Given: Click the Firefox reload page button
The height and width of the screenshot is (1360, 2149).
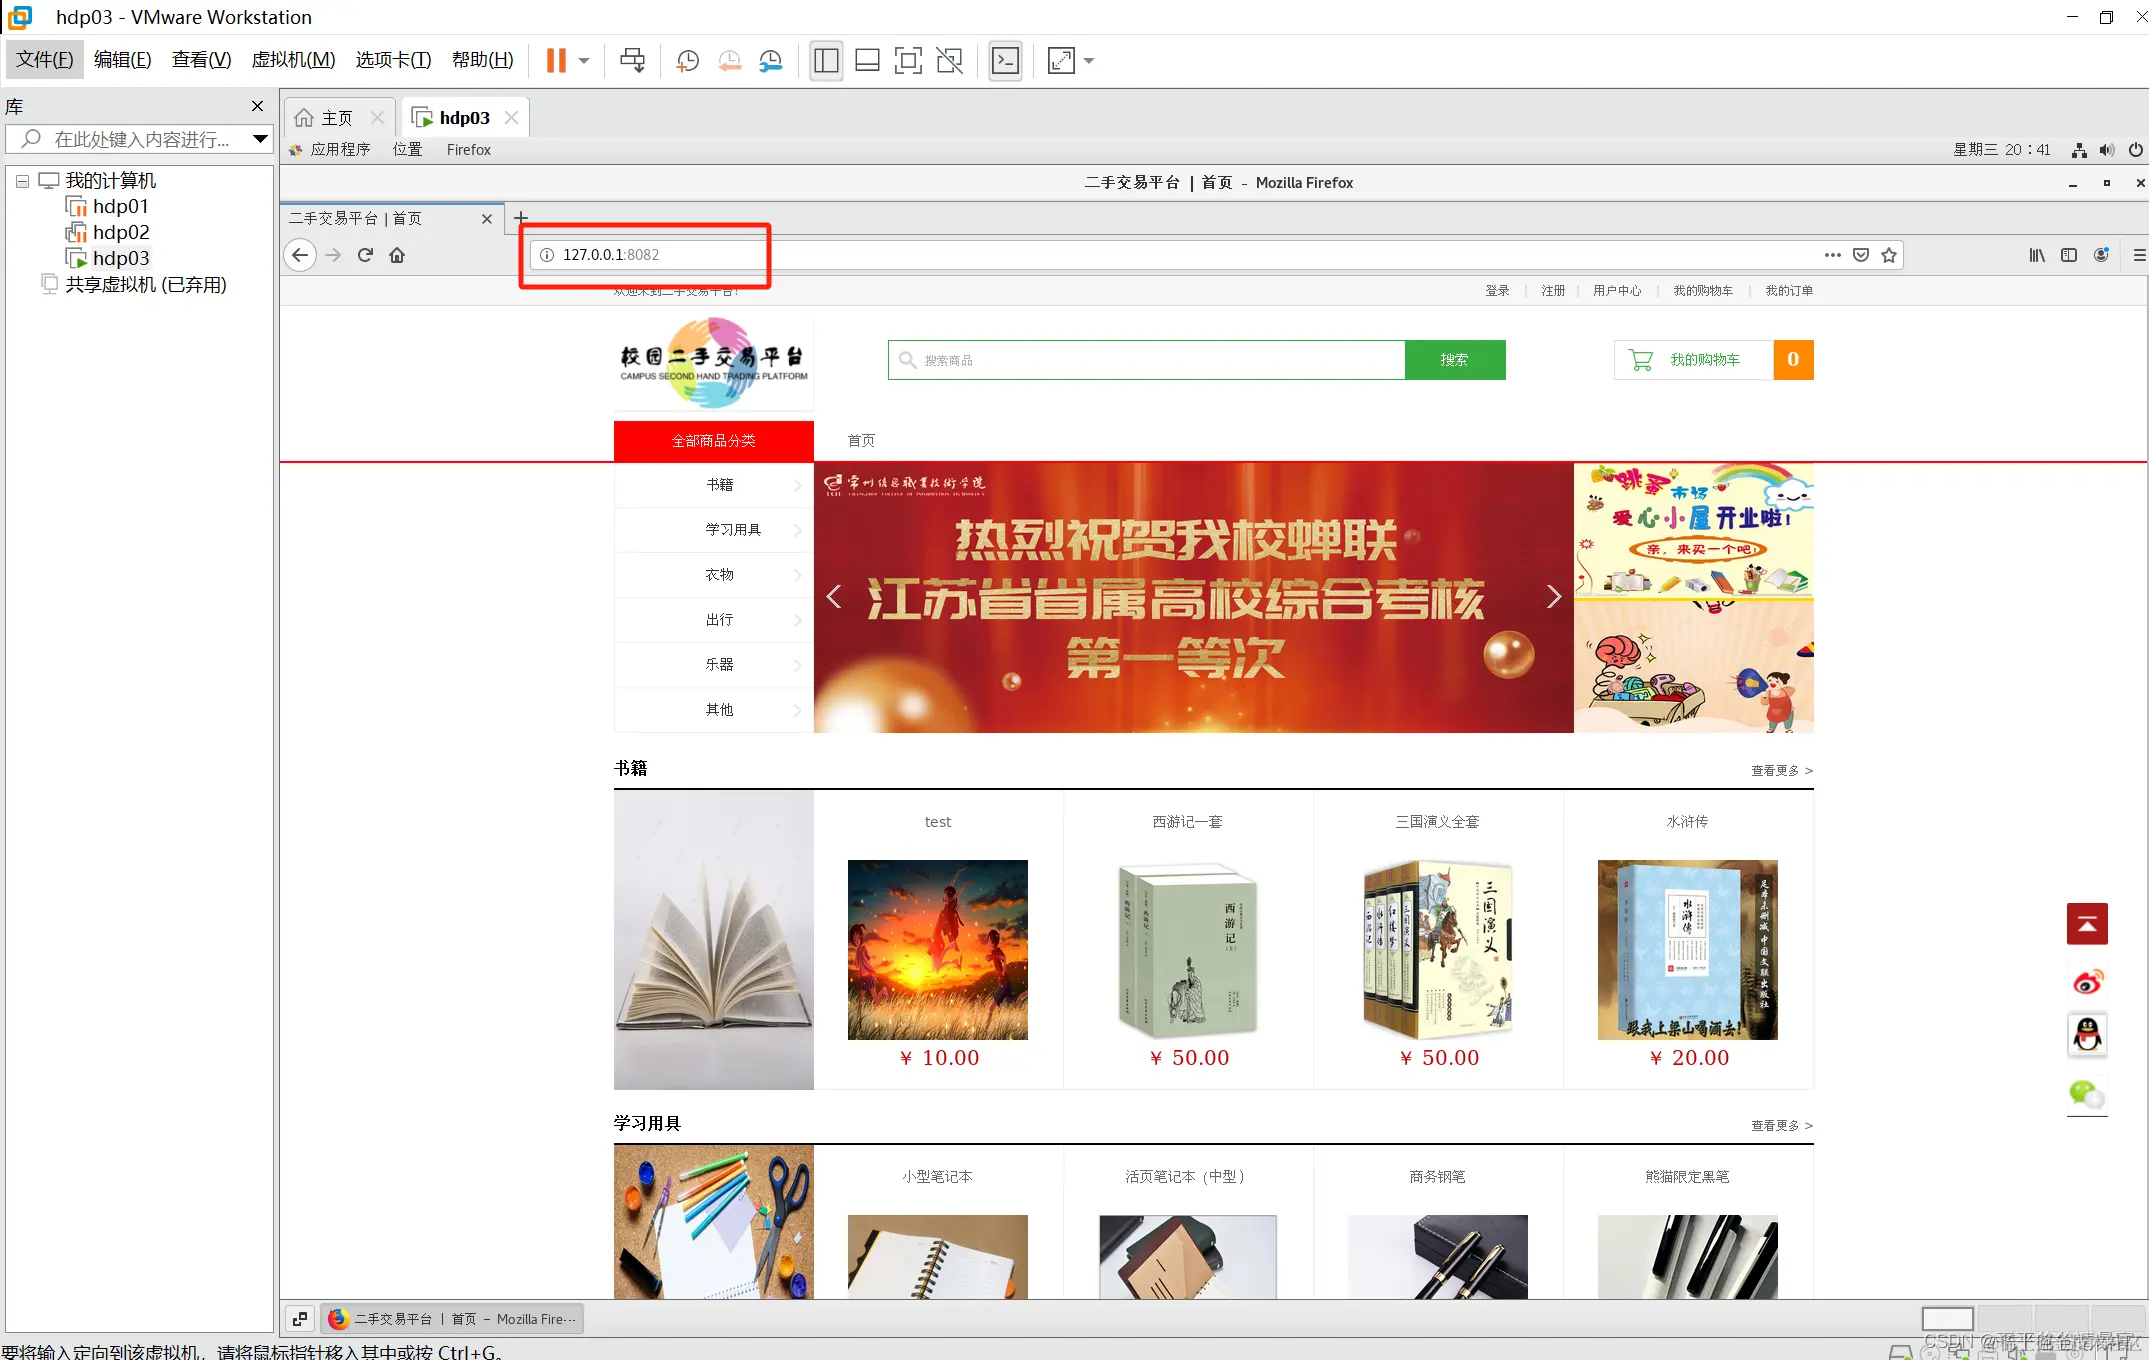Looking at the screenshot, I should (x=365, y=255).
